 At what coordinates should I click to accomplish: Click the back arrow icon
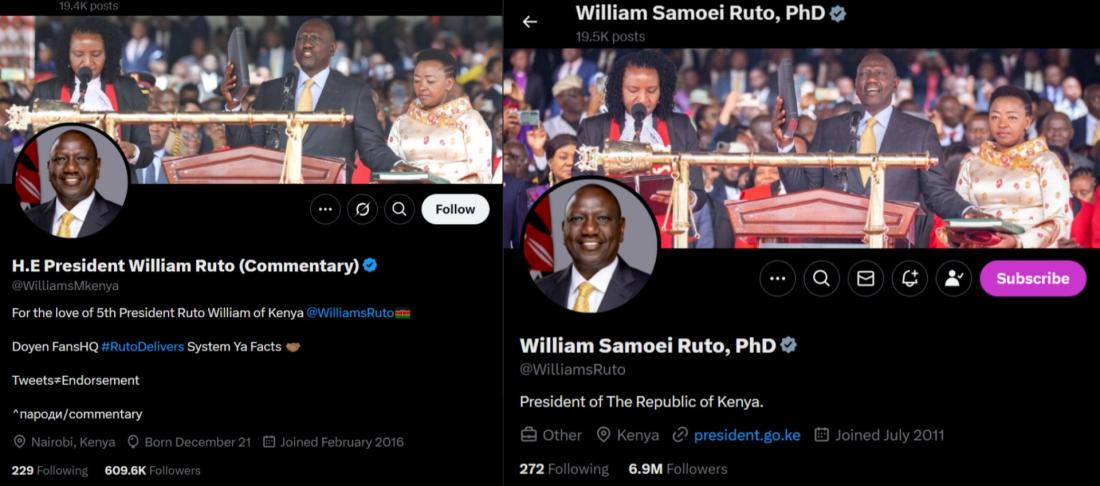[x=530, y=22]
